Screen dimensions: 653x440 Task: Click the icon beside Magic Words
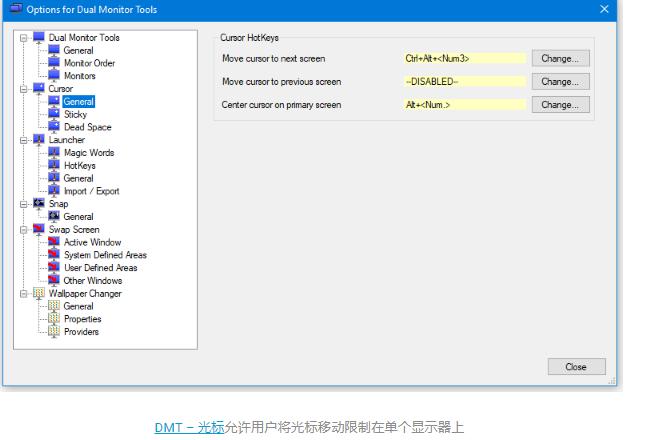pyautogui.click(x=54, y=153)
